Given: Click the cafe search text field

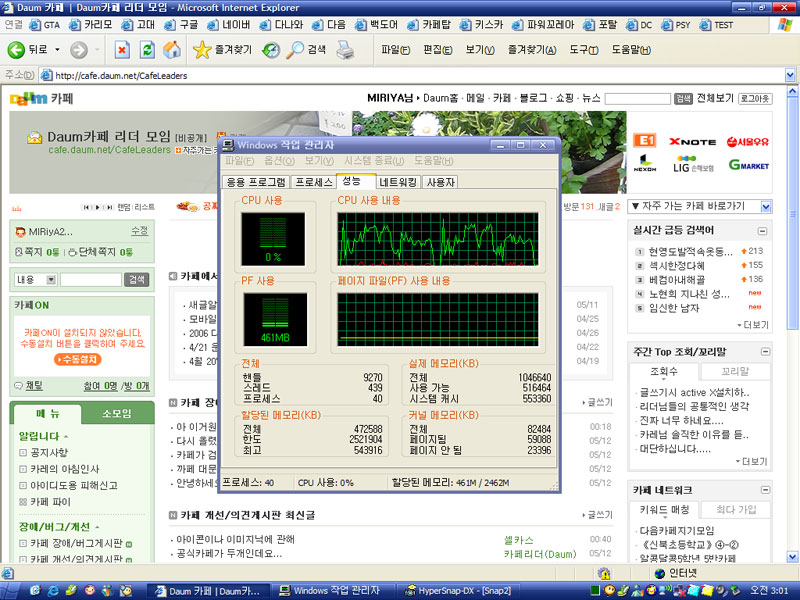Looking at the screenshot, I should tap(91, 280).
